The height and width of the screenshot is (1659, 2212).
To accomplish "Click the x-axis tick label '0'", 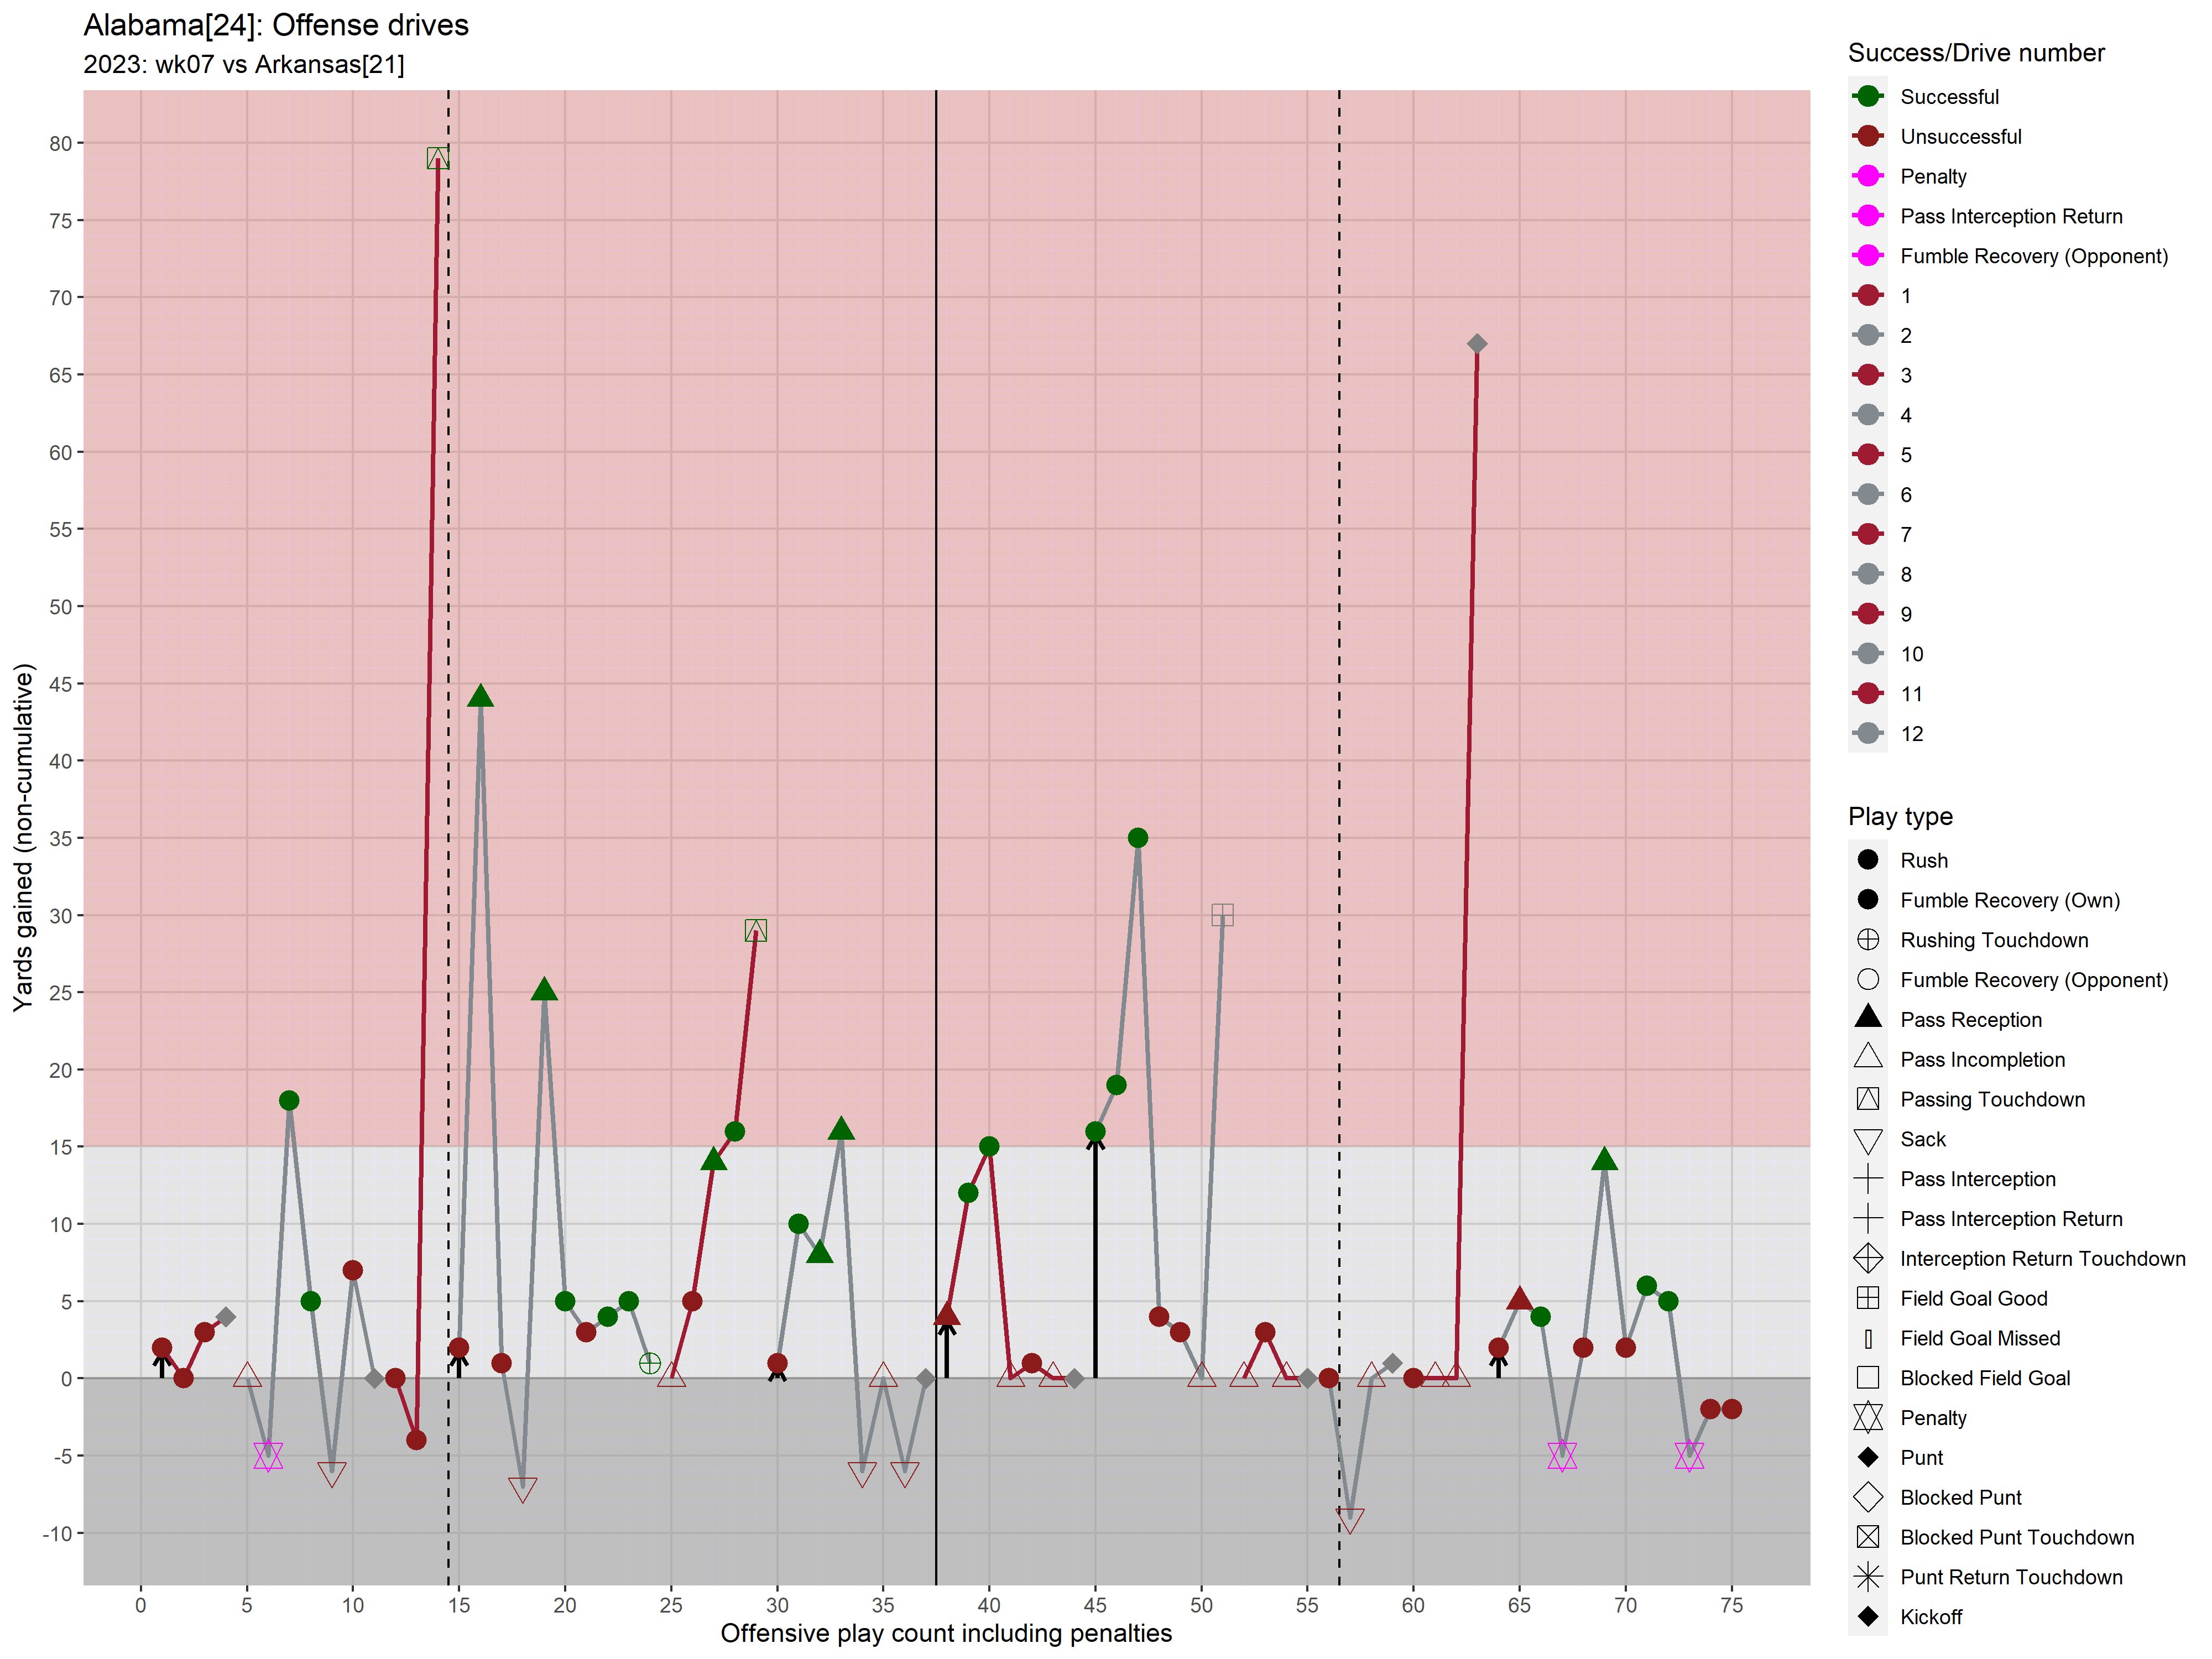I will point(141,1605).
